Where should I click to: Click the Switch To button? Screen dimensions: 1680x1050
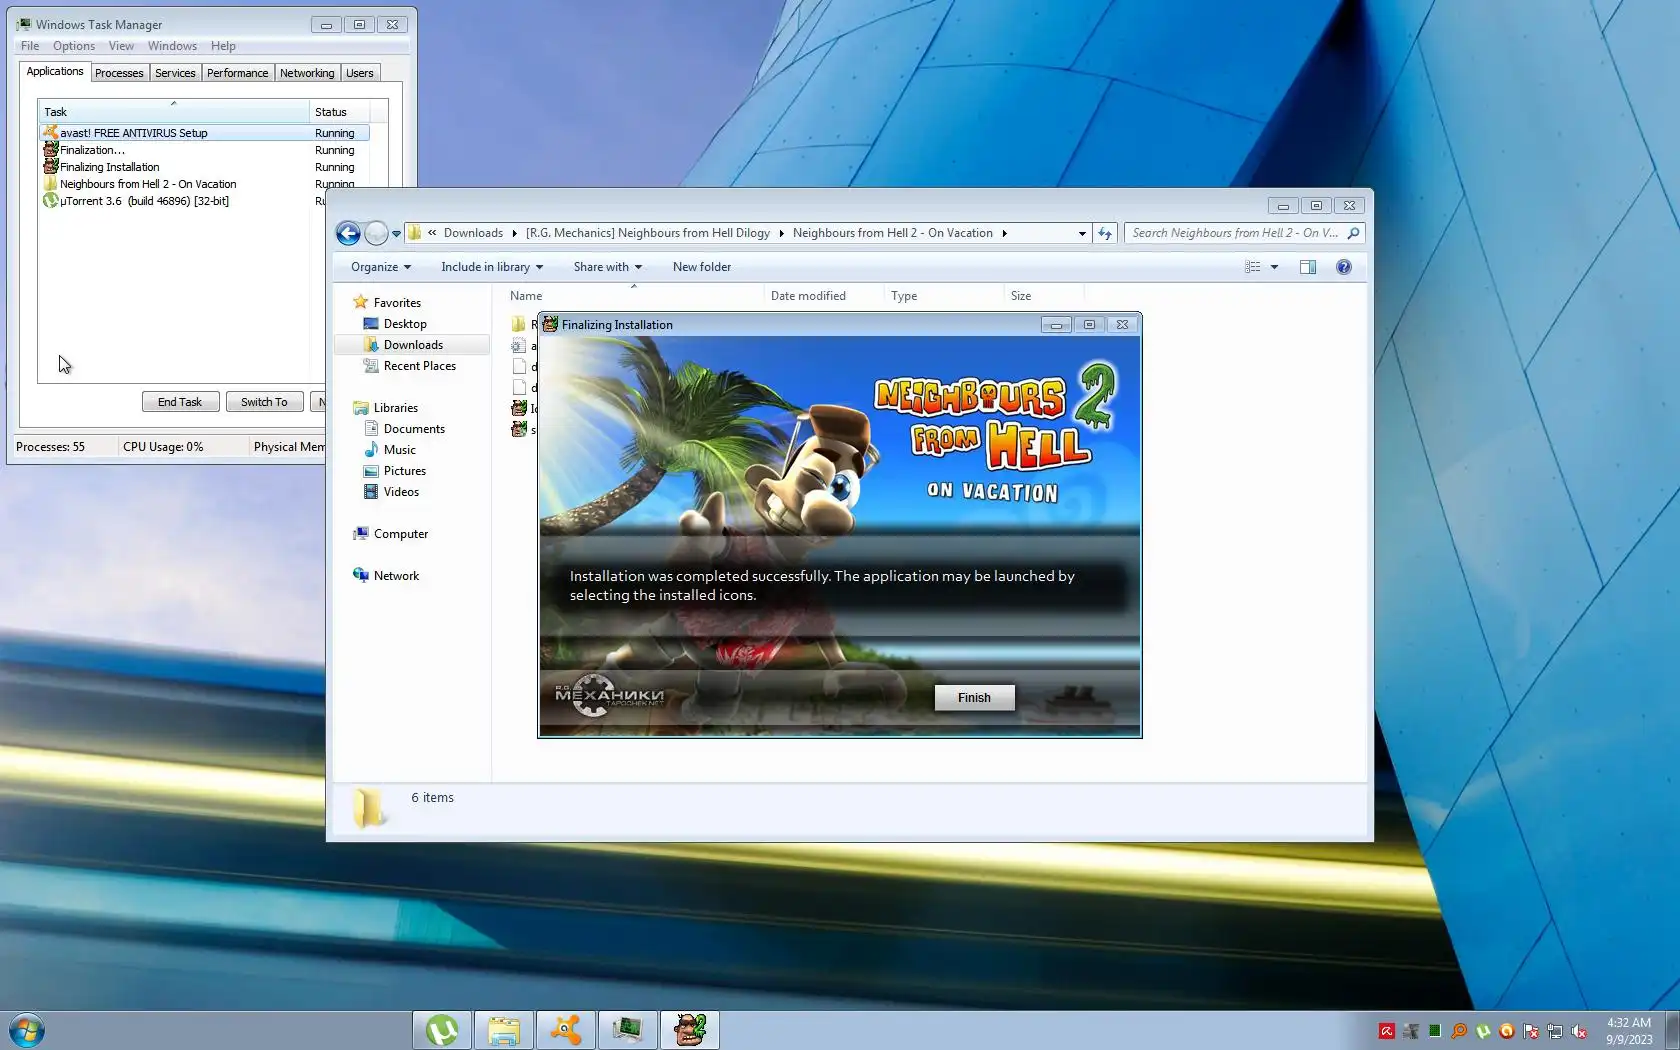coord(264,402)
